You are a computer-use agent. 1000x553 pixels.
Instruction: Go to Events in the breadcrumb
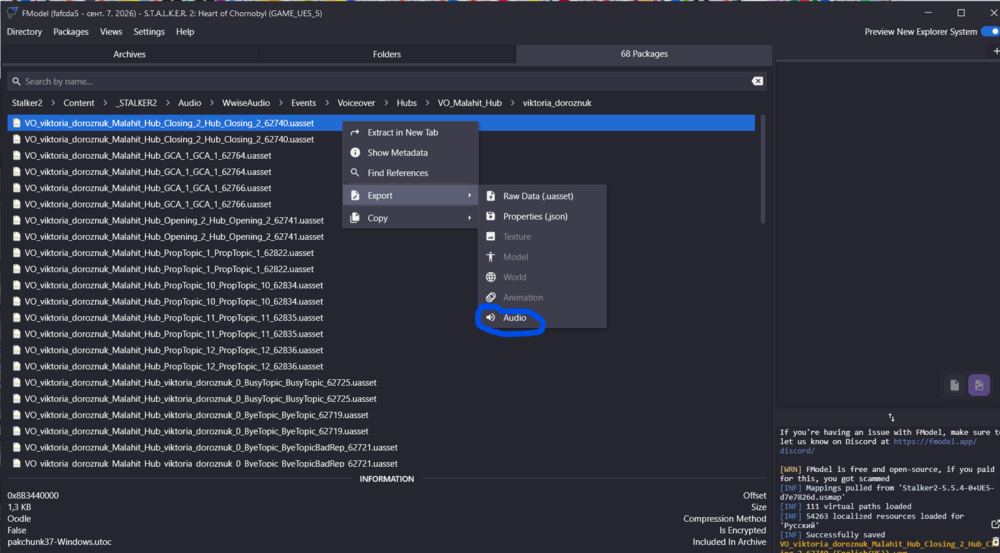(x=304, y=103)
